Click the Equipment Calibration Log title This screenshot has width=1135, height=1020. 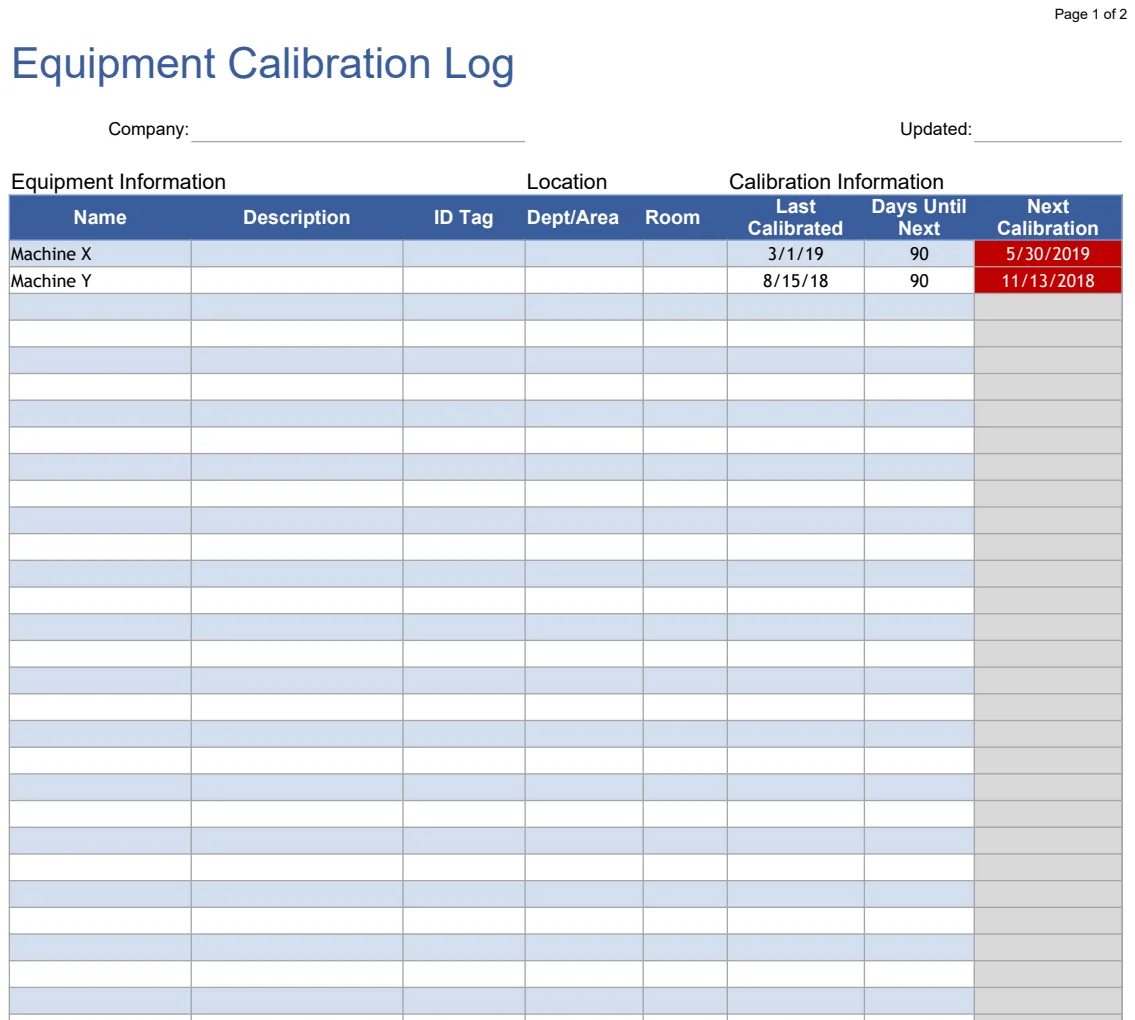click(x=263, y=64)
